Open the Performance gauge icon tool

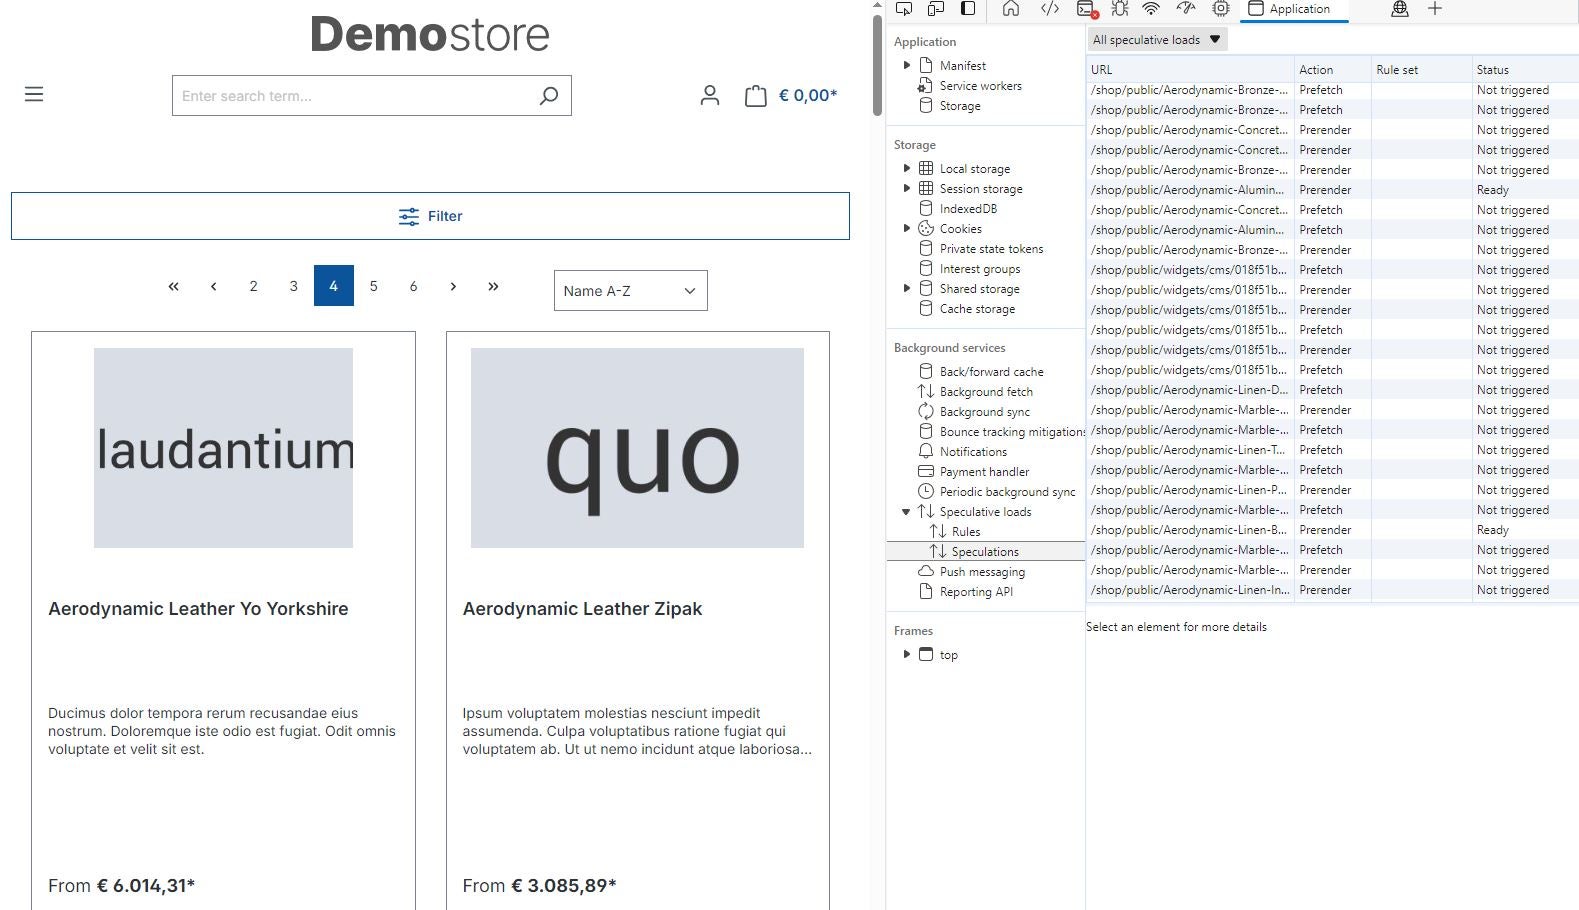pos(1186,9)
